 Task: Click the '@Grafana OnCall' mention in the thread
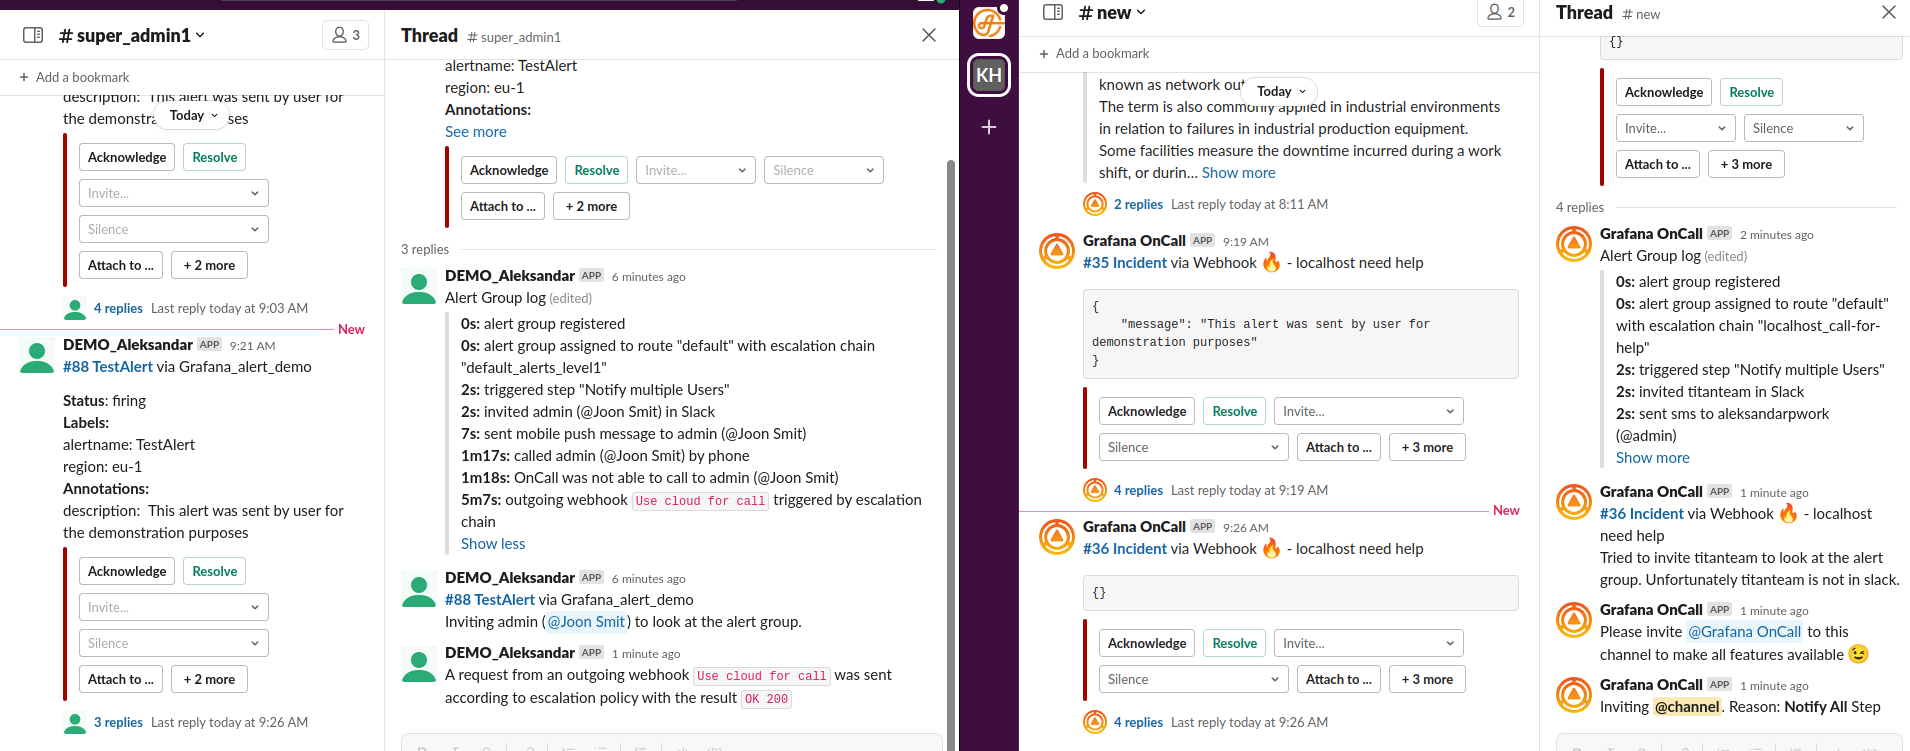(1745, 632)
